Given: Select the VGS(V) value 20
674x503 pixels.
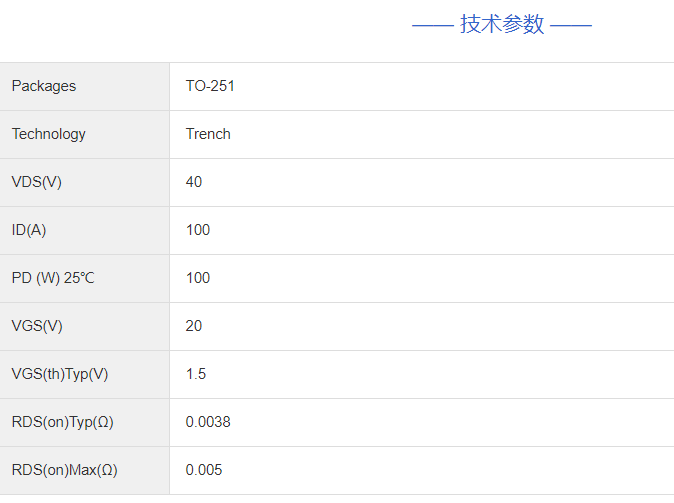Looking at the screenshot, I should (x=194, y=326).
